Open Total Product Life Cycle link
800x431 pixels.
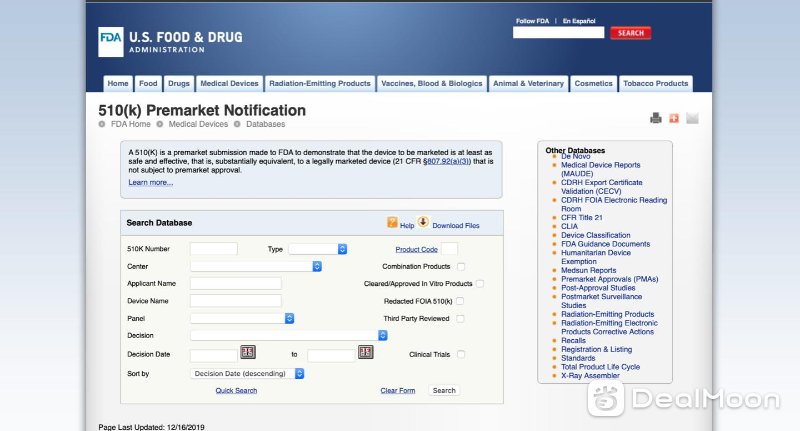pos(601,367)
